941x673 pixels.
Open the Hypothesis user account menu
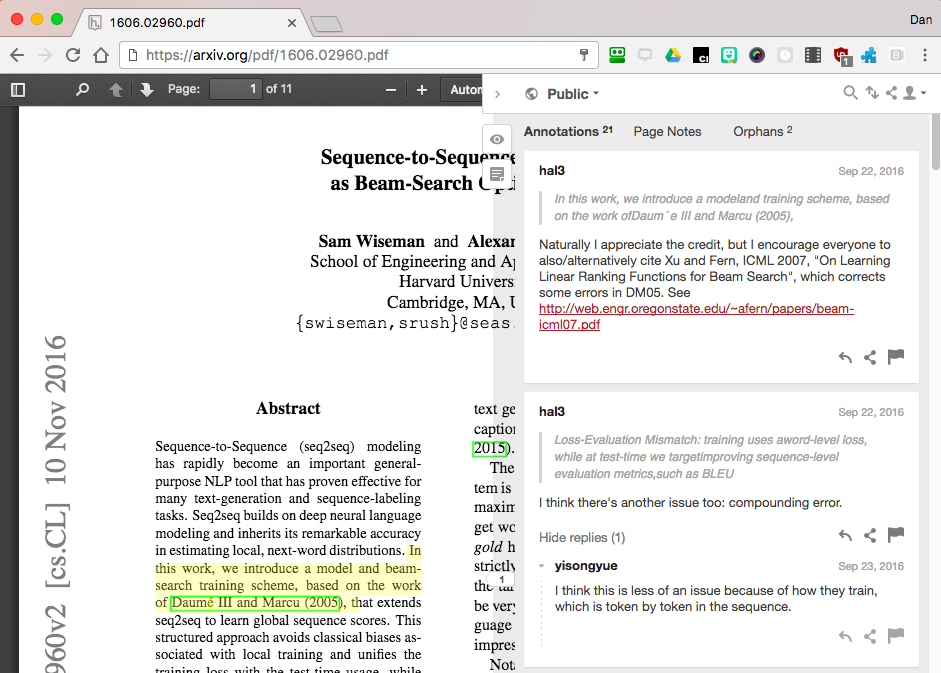click(x=915, y=93)
